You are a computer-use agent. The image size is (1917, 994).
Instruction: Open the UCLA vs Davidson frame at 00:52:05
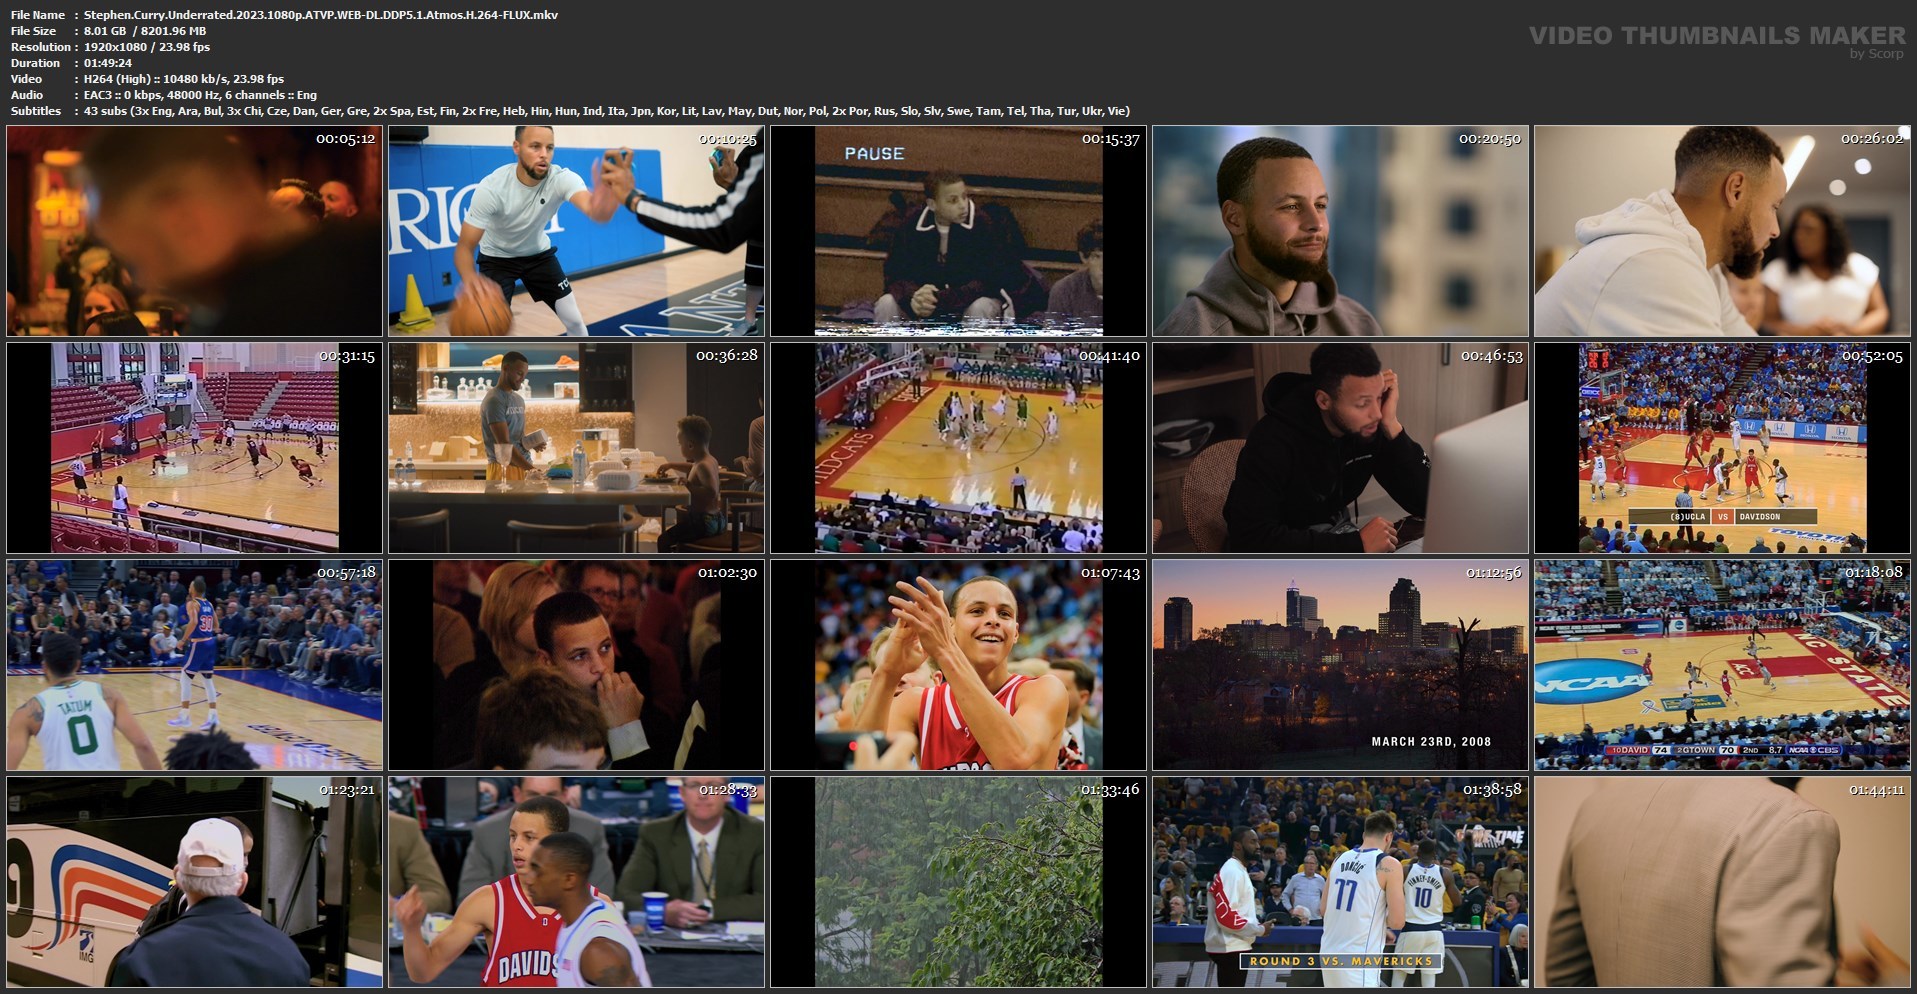(1723, 448)
